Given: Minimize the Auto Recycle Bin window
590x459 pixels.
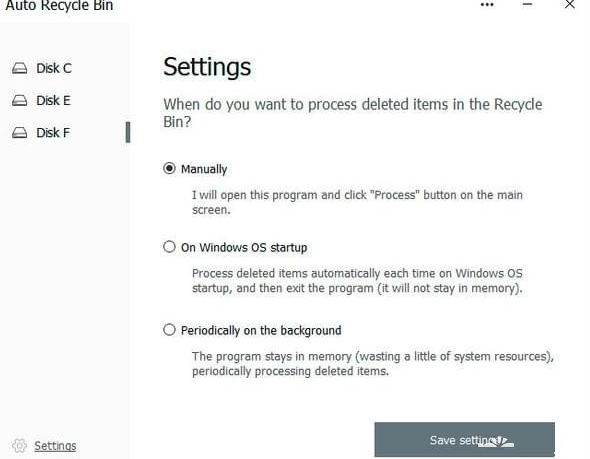Looking at the screenshot, I should (x=528, y=5).
